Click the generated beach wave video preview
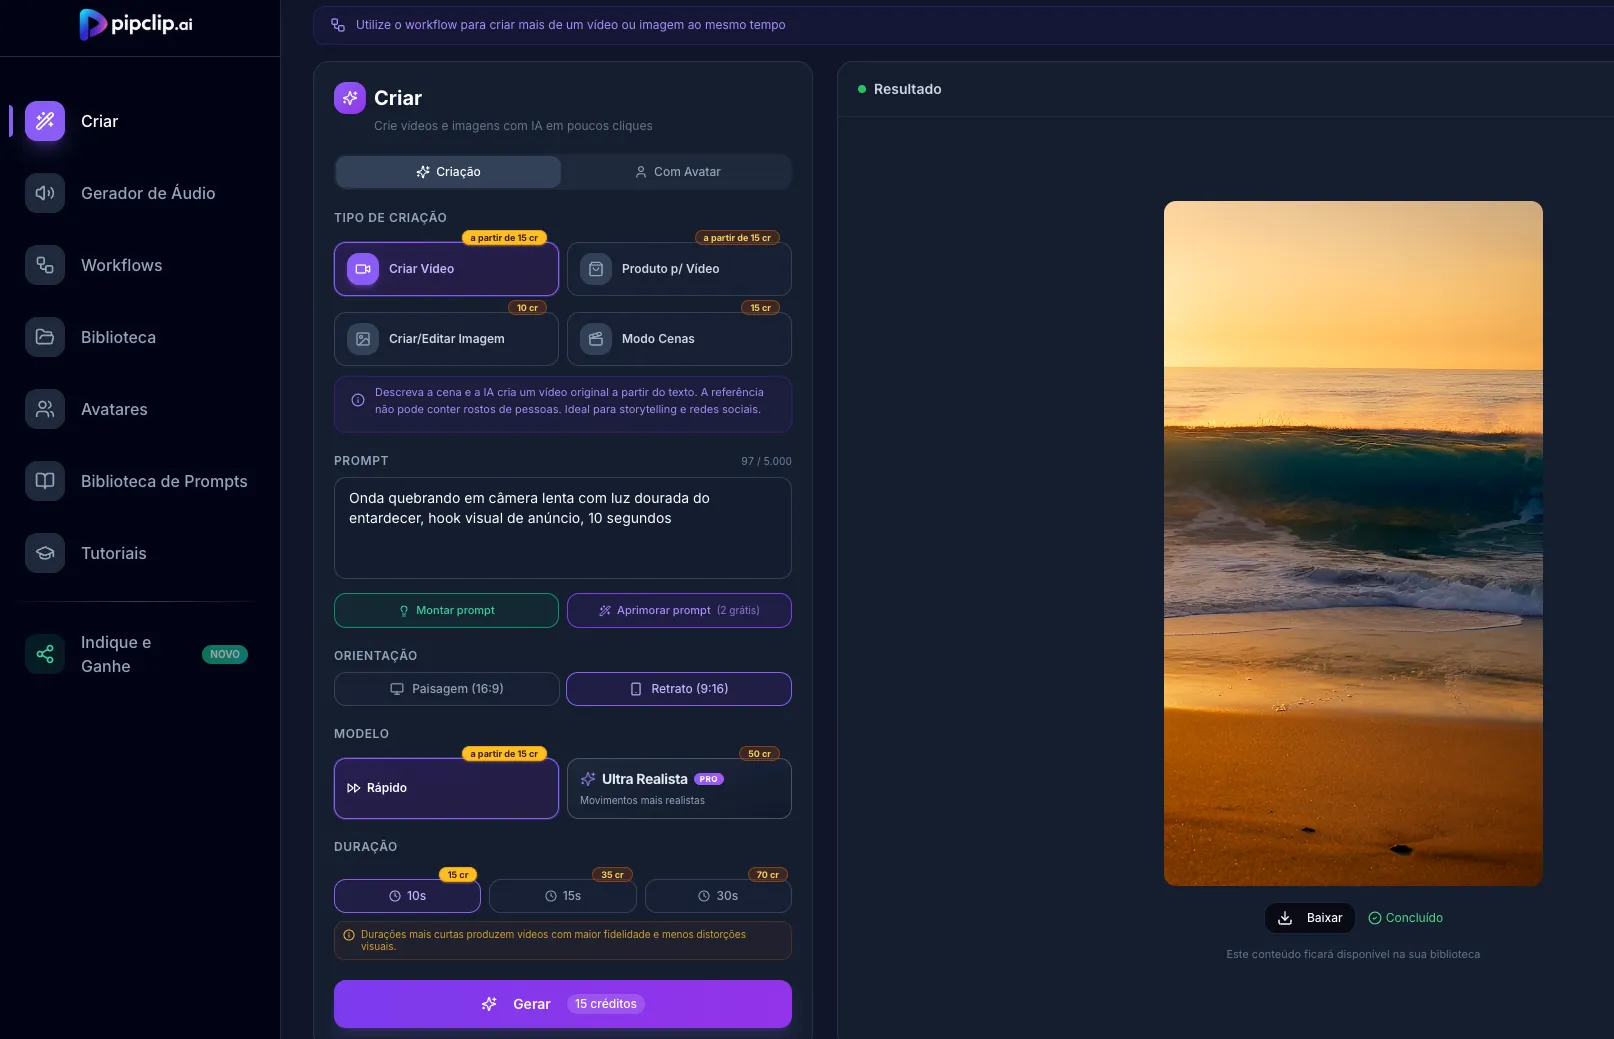The image size is (1614, 1039). 1353,543
